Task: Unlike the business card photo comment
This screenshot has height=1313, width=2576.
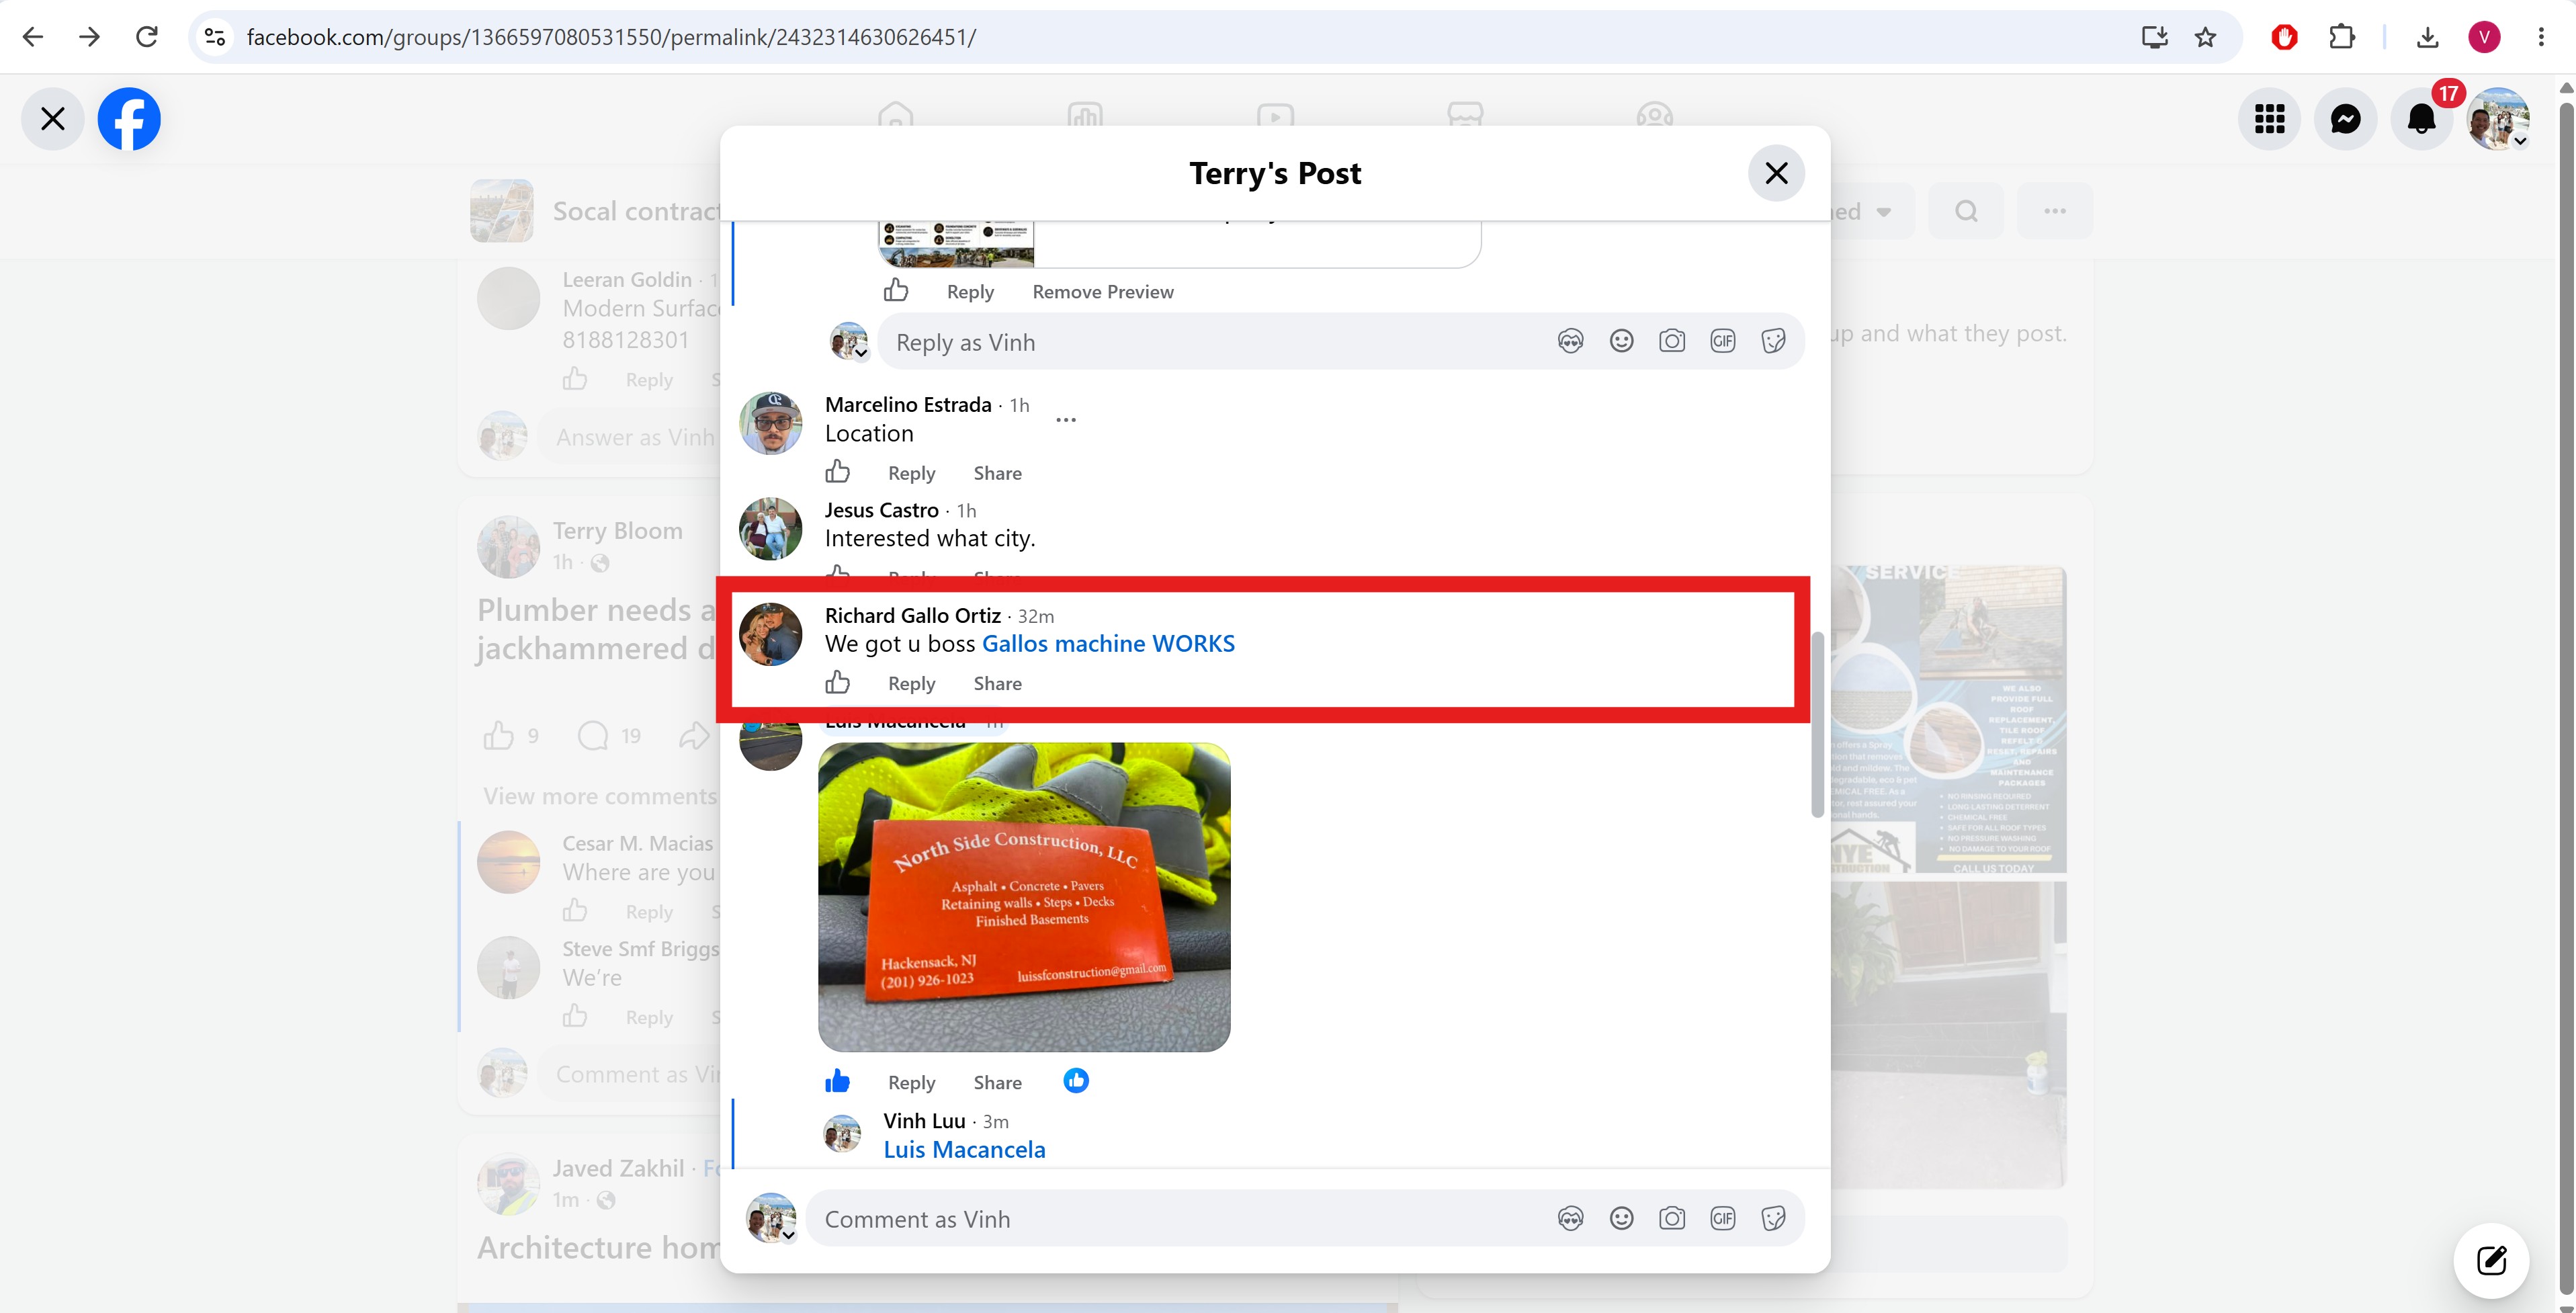Action: tap(838, 1081)
